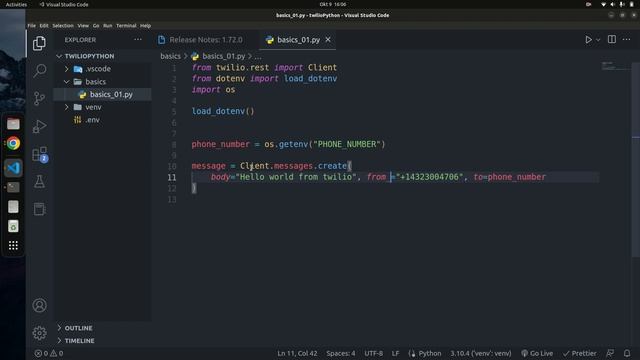Open the Testing flask icon

click(x=39, y=182)
